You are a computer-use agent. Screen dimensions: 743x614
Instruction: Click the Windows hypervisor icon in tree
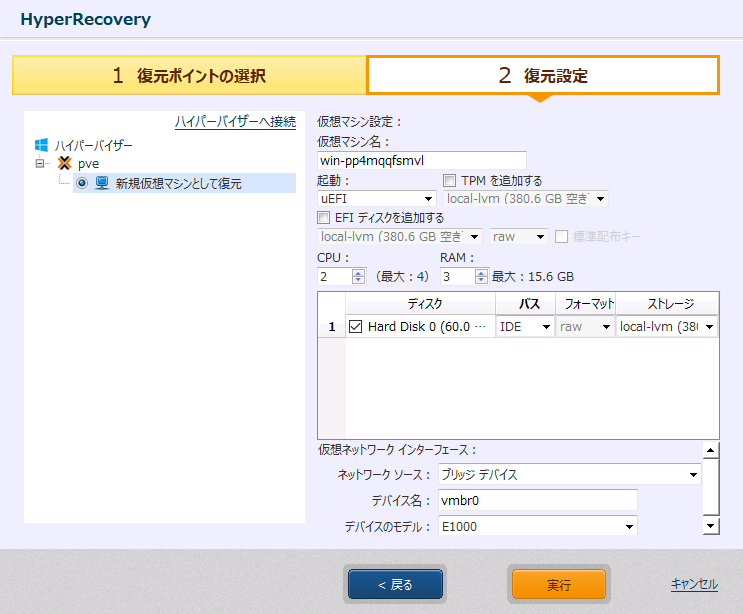[x=42, y=145]
